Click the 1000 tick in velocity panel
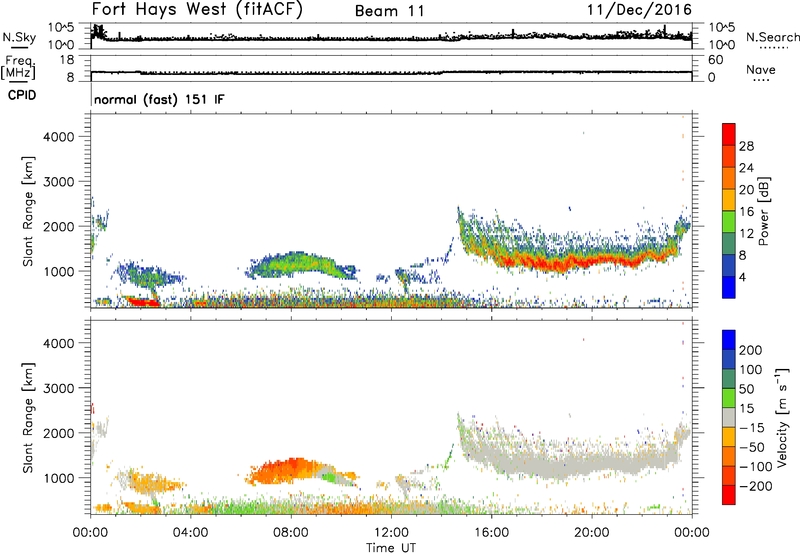The width and height of the screenshot is (800, 554). pos(59,478)
